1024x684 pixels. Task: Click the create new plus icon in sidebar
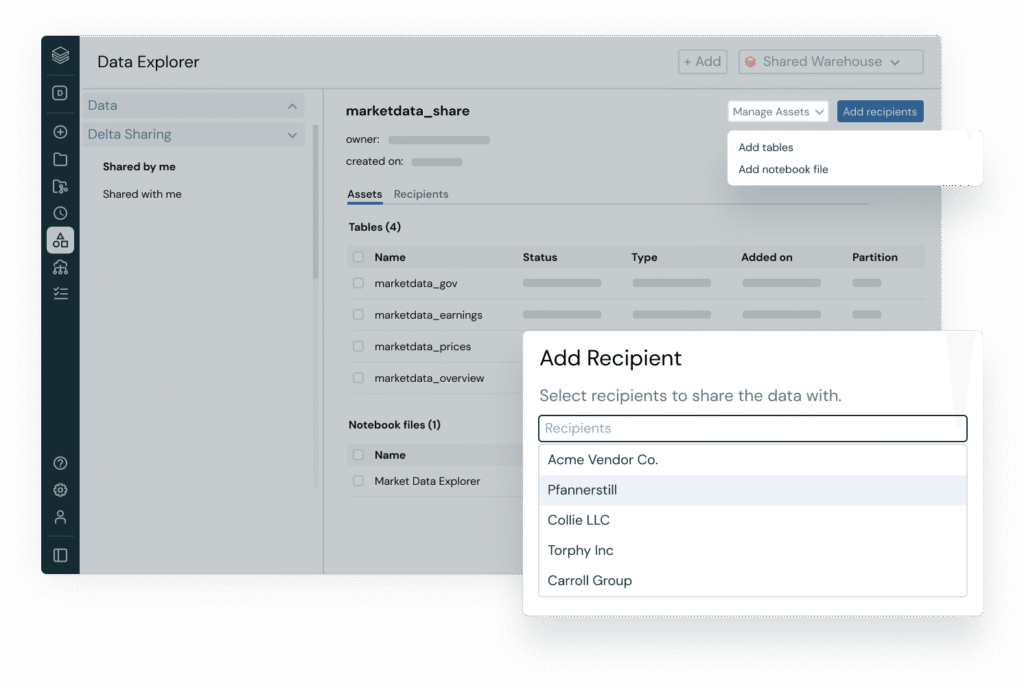click(60, 132)
